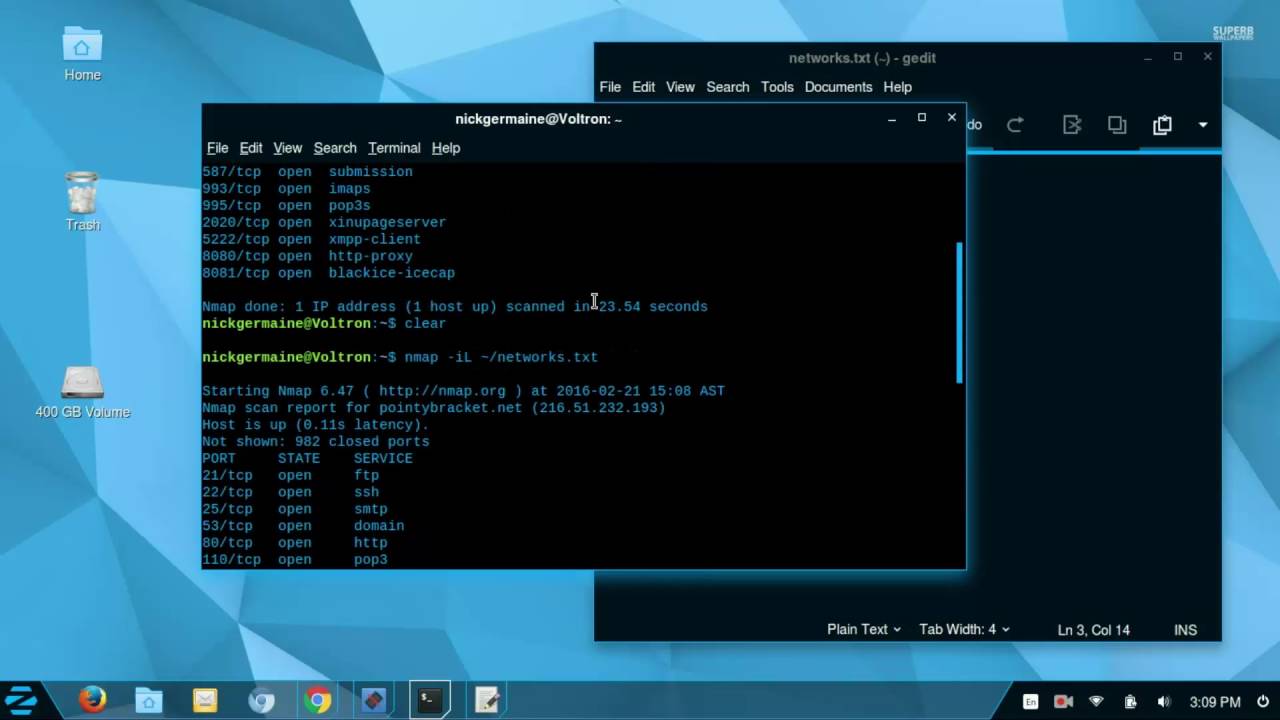Viewport: 1280px width, 720px height.
Task: Click the Redo icon in gedit toolbar
Action: coord(1015,125)
